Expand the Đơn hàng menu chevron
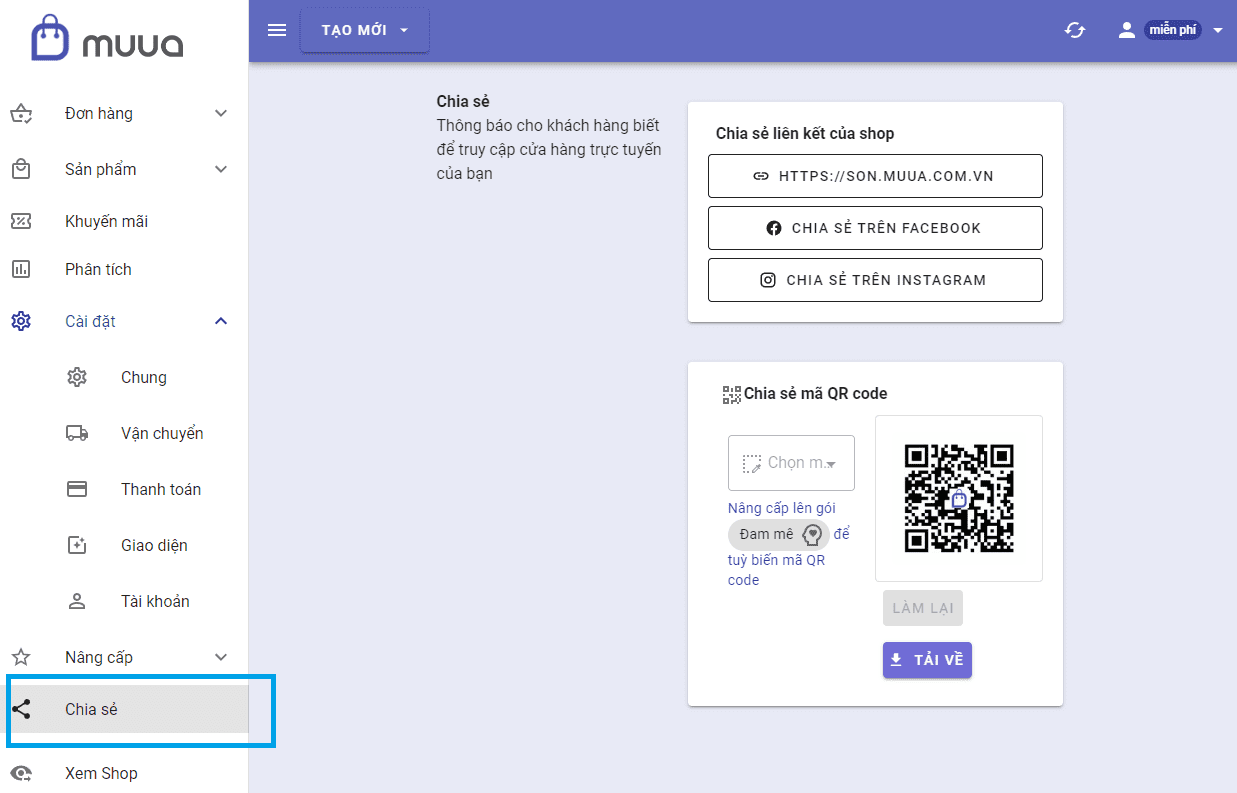Image resolution: width=1237 pixels, height=793 pixels. pyautogui.click(x=221, y=113)
